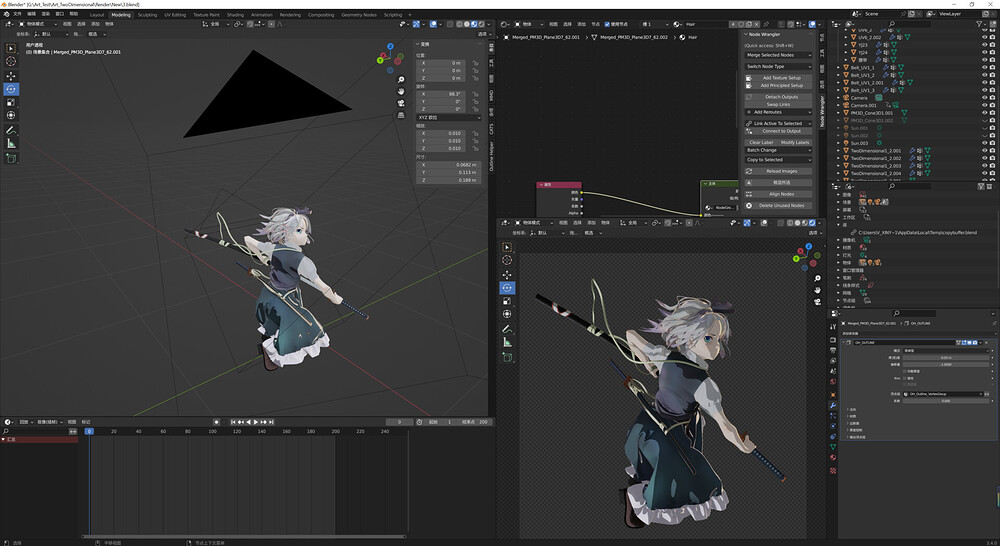This screenshot has height=546, width=1000.
Task: Click the Delete Unused Nodes button
Action: tap(778, 206)
